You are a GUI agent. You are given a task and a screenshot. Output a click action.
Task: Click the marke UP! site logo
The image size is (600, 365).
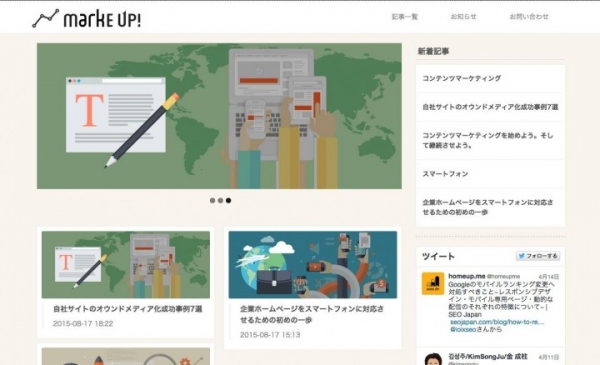[x=86, y=18]
